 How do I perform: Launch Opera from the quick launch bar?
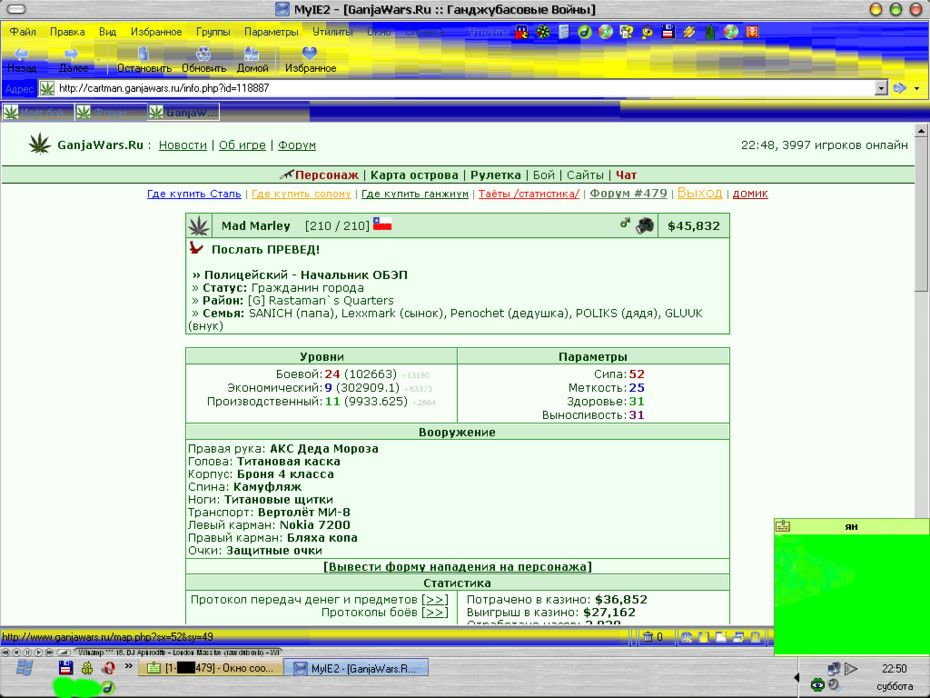tap(109, 668)
